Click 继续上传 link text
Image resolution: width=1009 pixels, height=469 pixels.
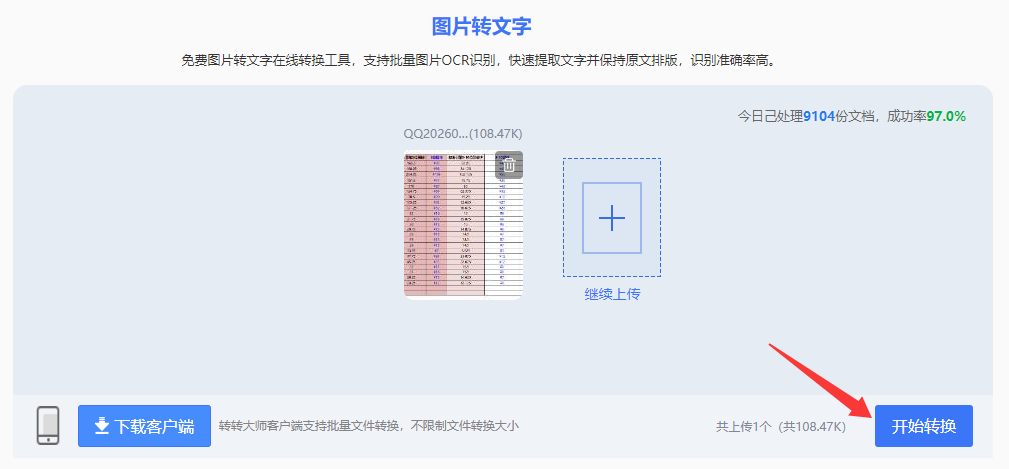coord(612,294)
